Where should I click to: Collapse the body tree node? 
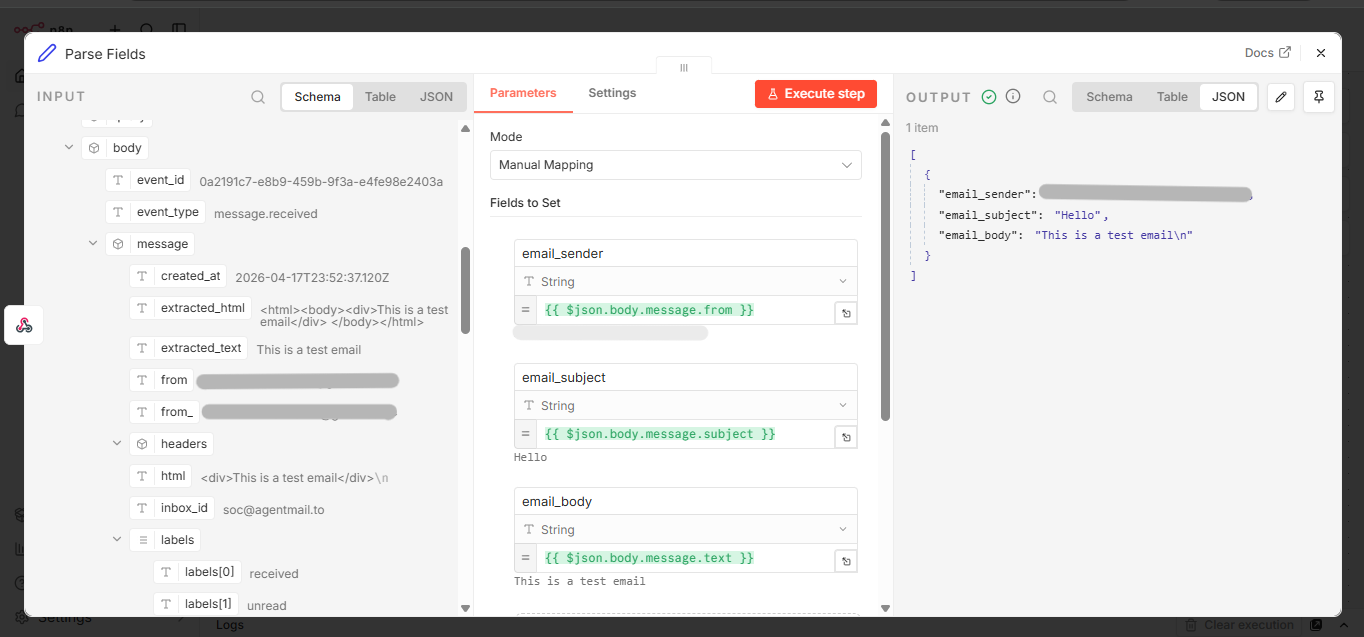coord(69,148)
